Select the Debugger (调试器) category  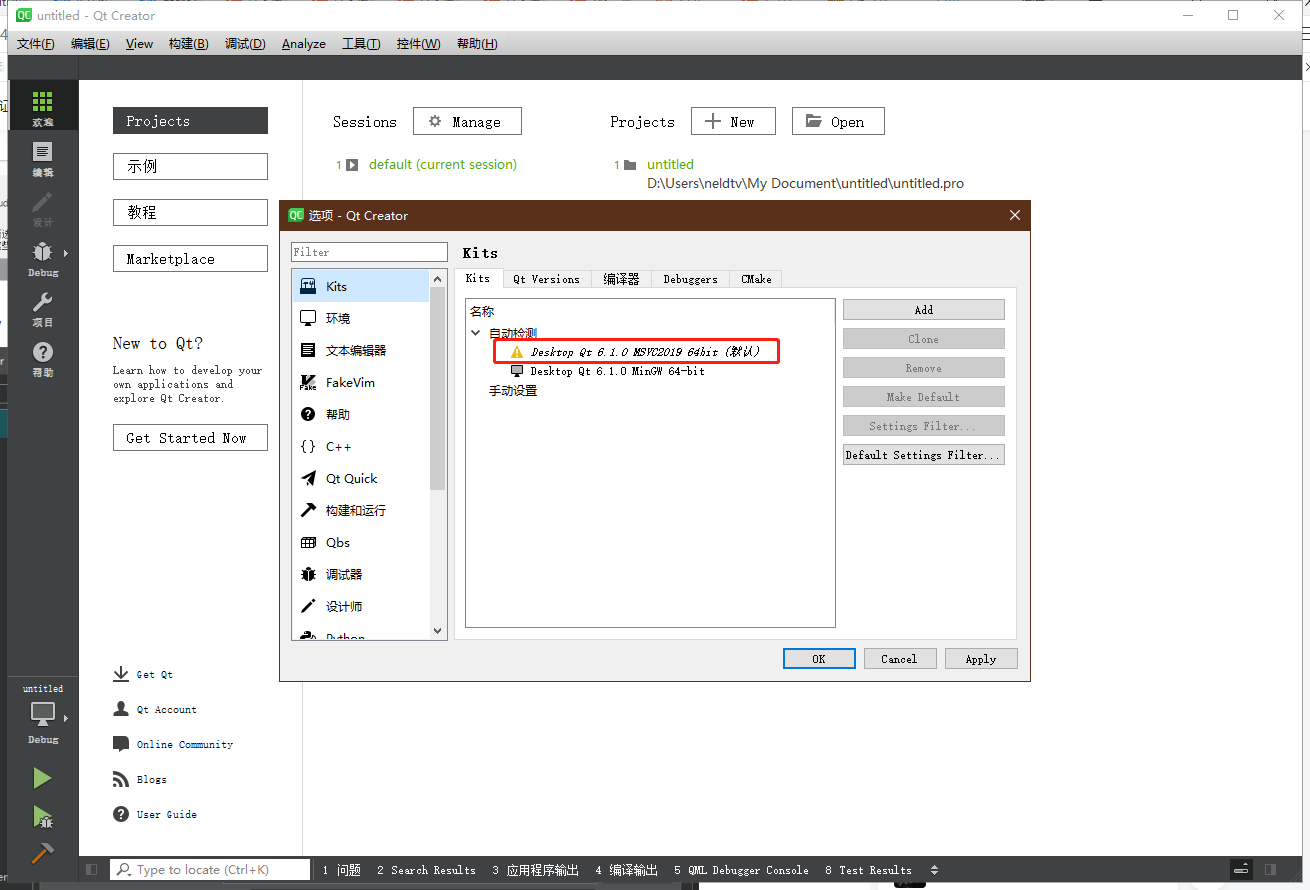point(361,574)
